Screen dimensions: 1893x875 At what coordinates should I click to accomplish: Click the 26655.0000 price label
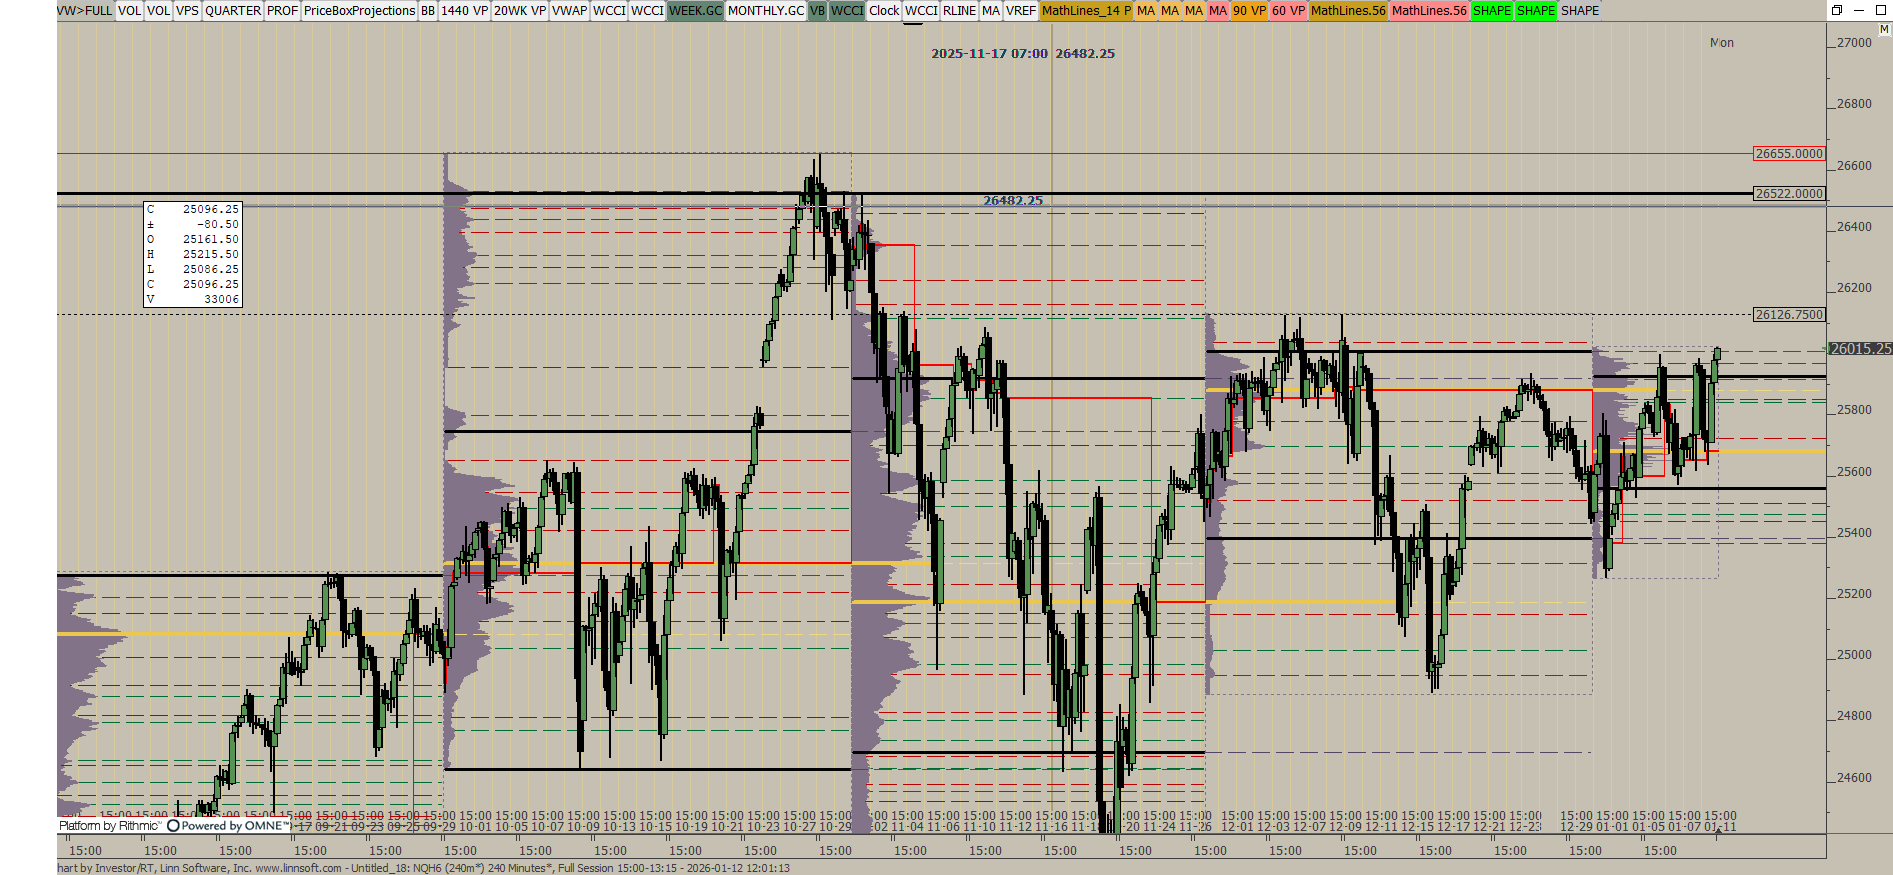(1789, 153)
